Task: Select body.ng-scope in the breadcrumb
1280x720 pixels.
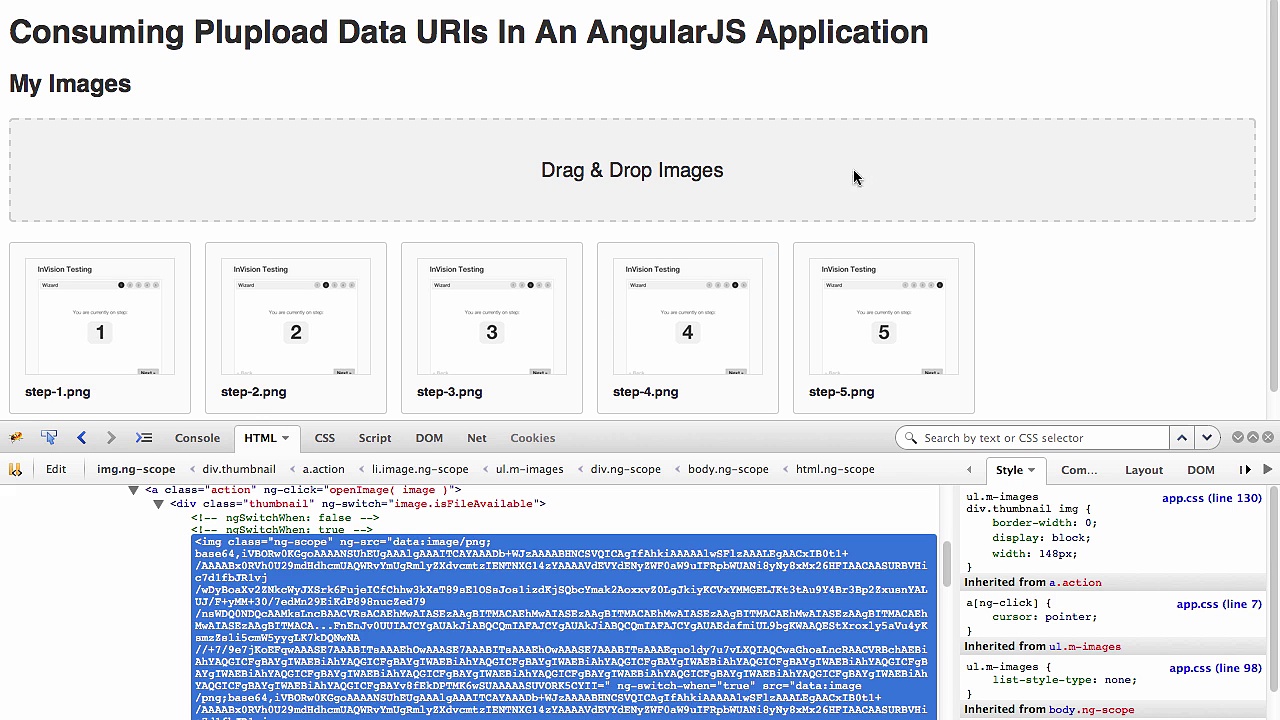Action: [x=728, y=469]
